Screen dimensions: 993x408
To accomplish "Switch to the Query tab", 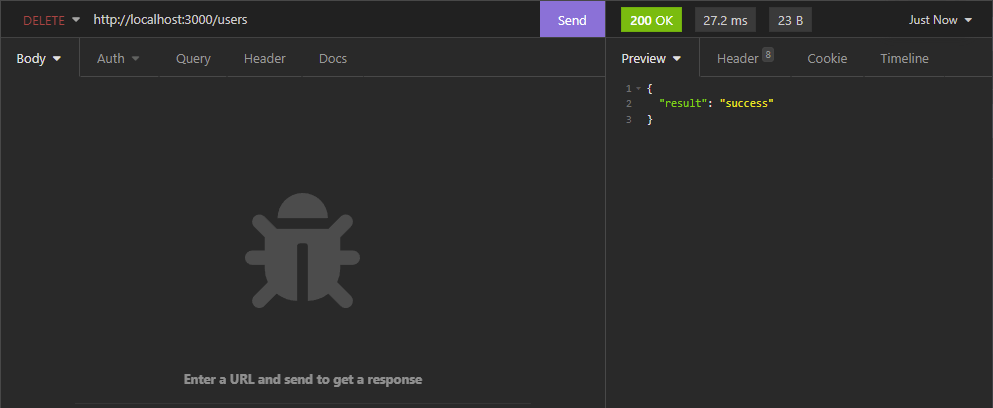I will tap(193, 59).
